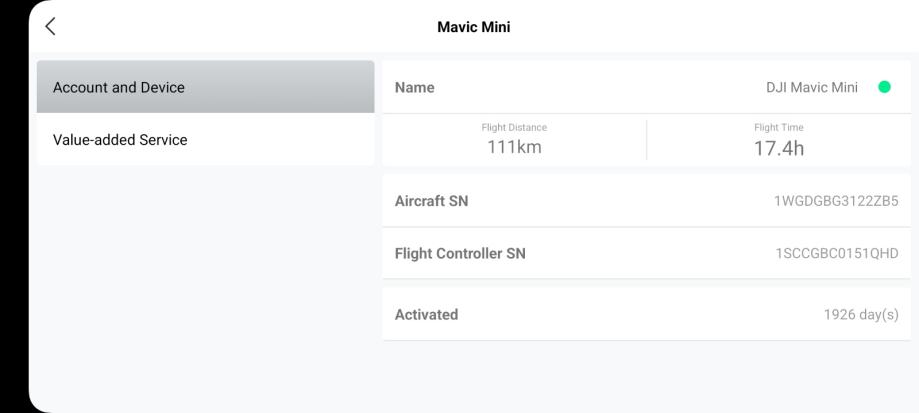This screenshot has height=413, width=919.
Task: Open the Value-added Service tab
Action: tap(205, 140)
